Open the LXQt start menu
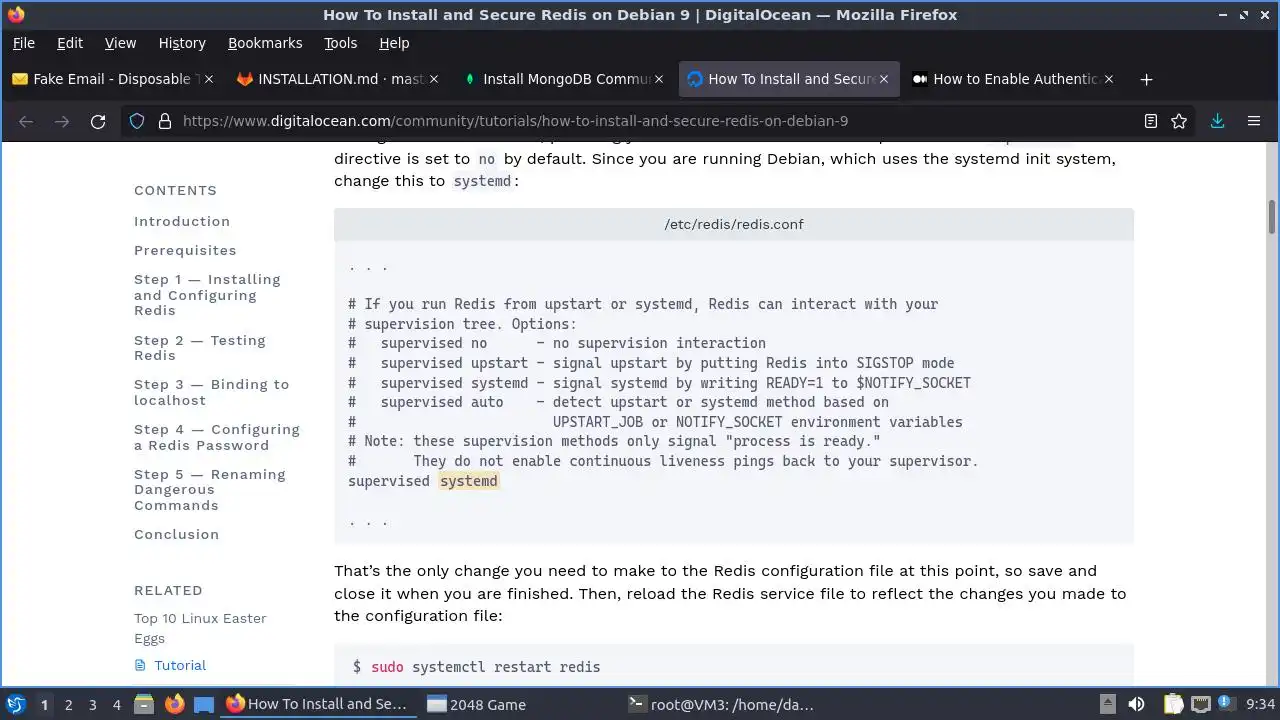1280x720 pixels. pyautogui.click(x=16, y=704)
